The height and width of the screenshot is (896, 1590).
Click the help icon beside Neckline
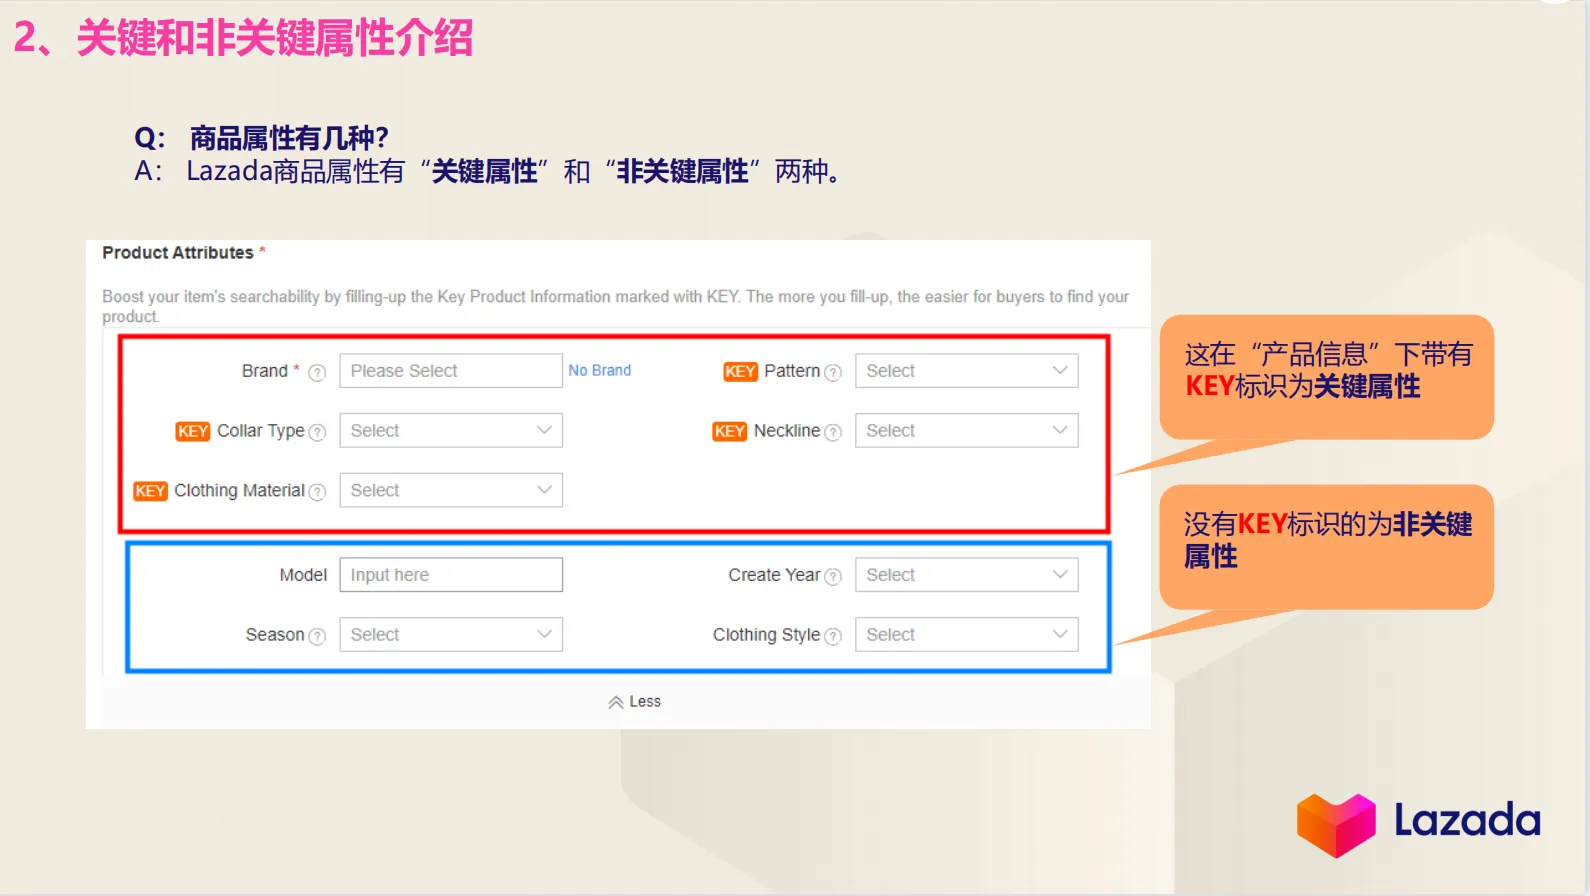[x=832, y=432]
